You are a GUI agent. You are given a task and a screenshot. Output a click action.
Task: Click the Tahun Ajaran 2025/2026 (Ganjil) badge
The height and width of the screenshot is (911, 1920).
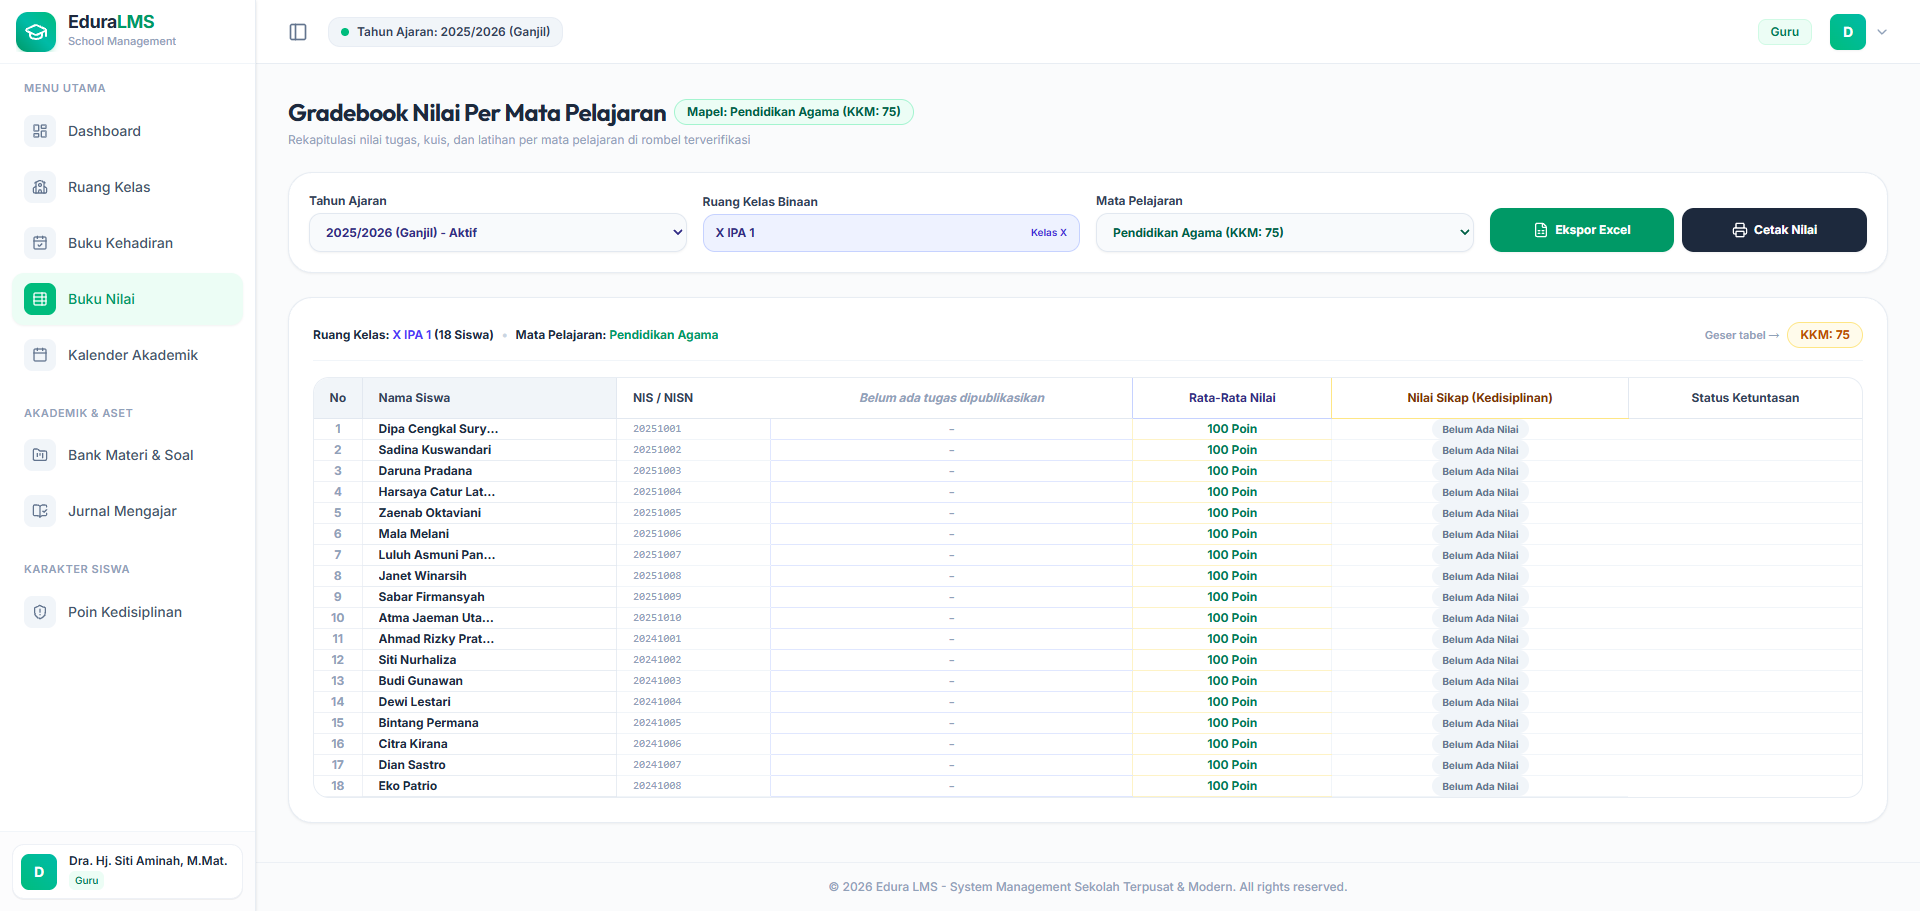click(x=445, y=32)
